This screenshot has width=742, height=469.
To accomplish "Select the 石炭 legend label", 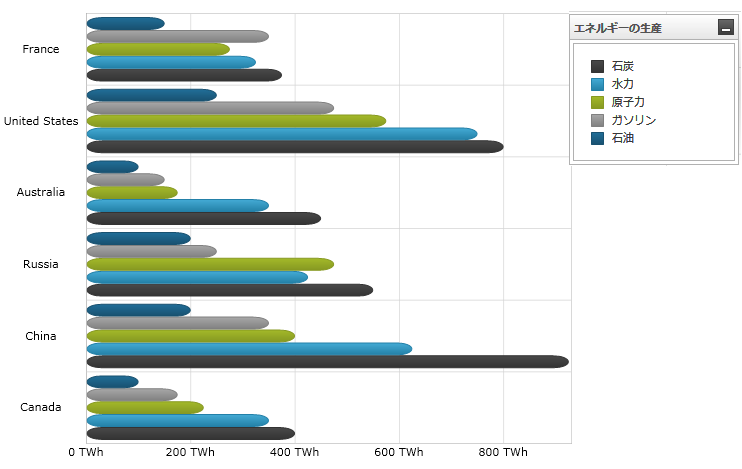I will [x=622, y=66].
